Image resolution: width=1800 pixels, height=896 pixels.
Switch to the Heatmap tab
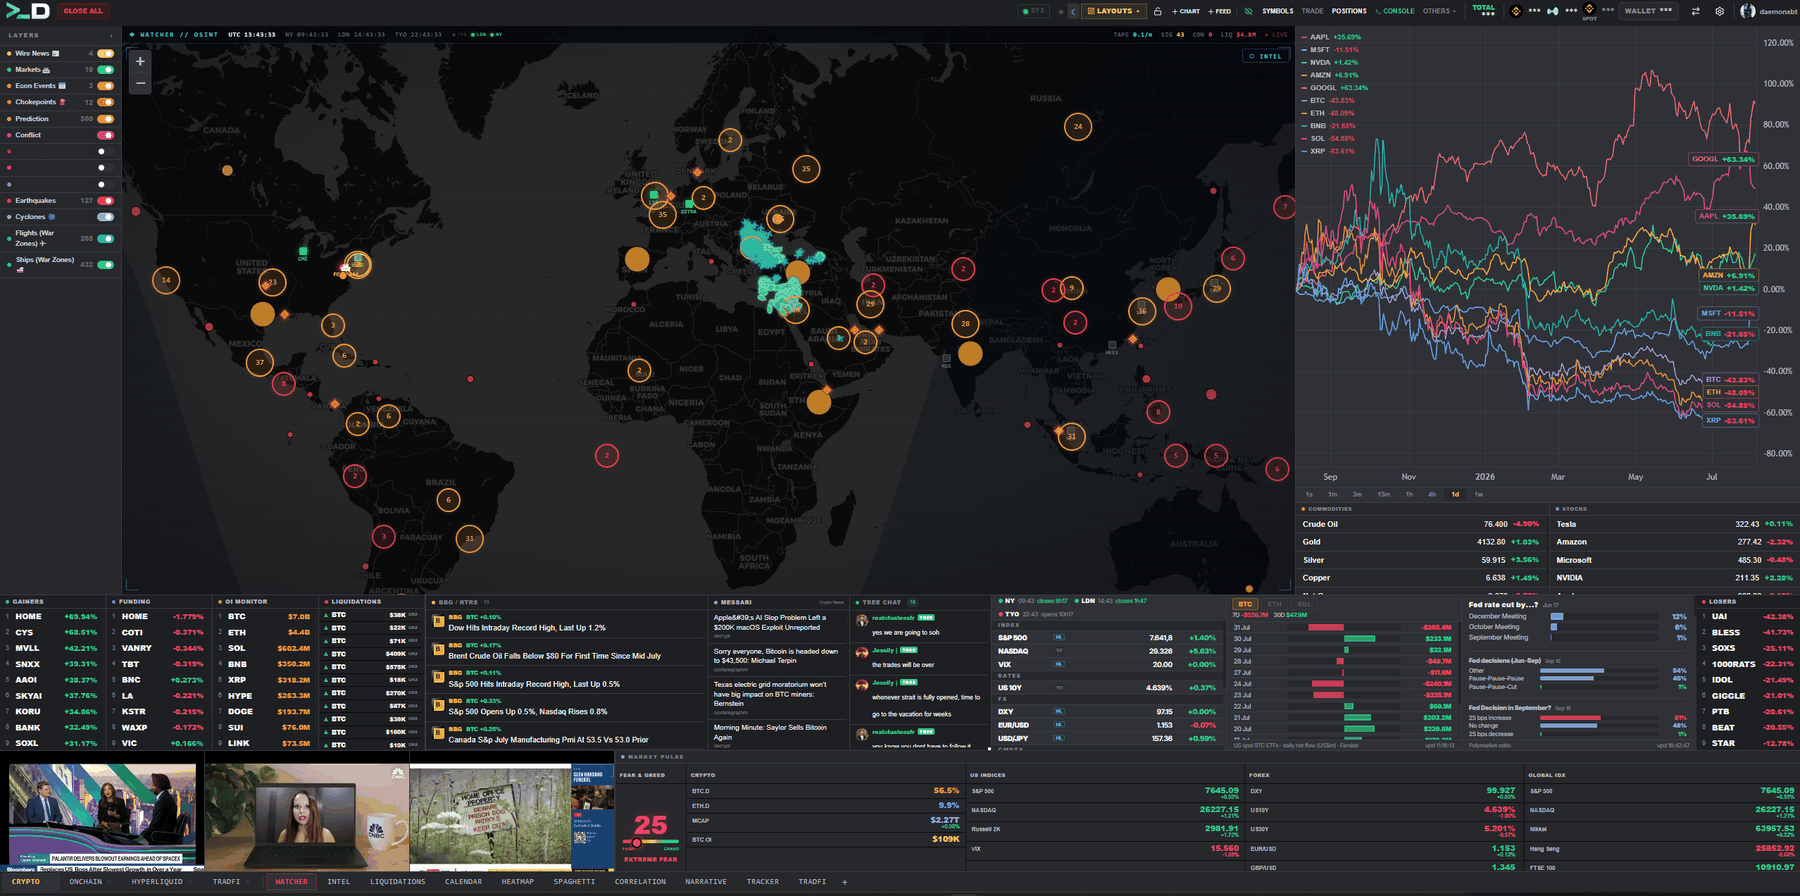click(517, 882)
